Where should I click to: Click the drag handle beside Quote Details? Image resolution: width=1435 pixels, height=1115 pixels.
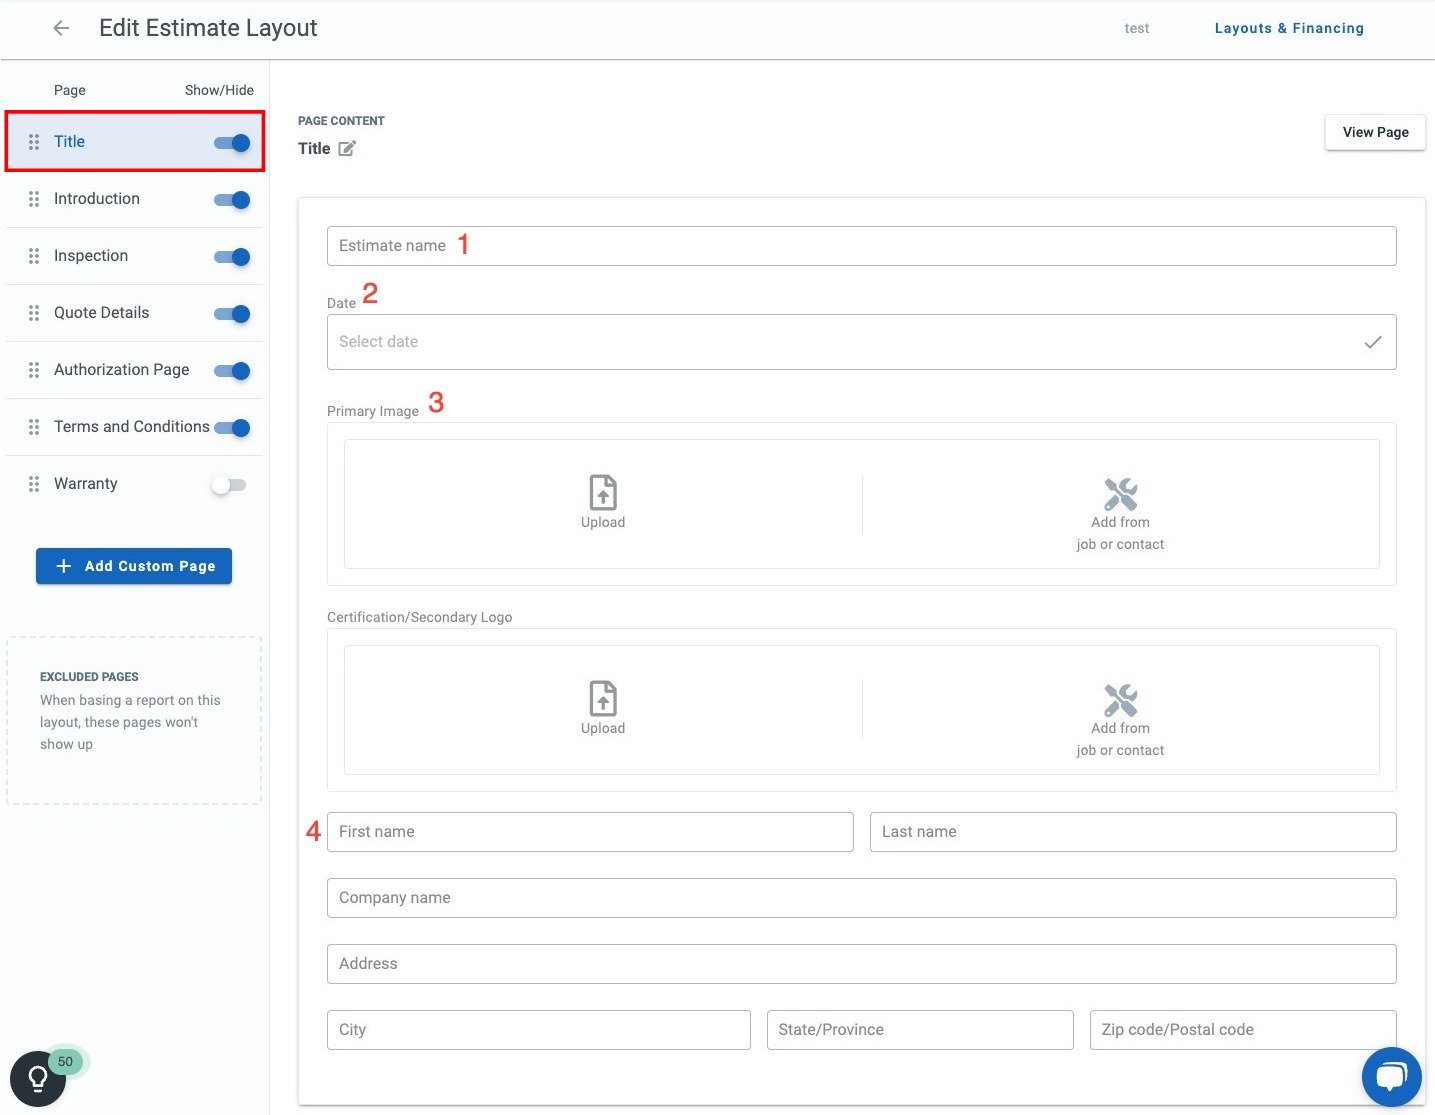pos(33,313)
